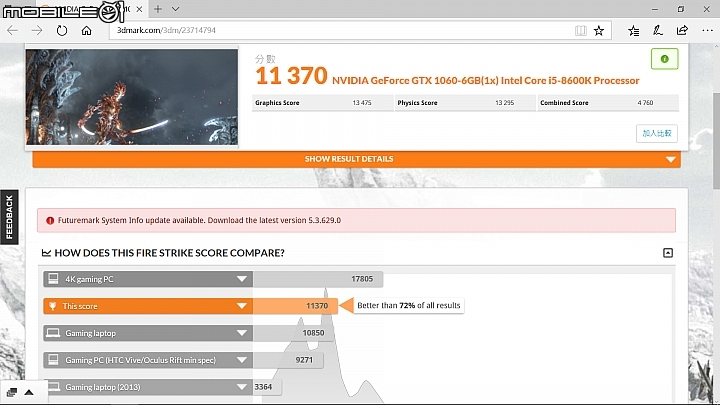Click the Physics Score value 13 295
This screenshot has width=720, height=405.
(x=504, y=103)
